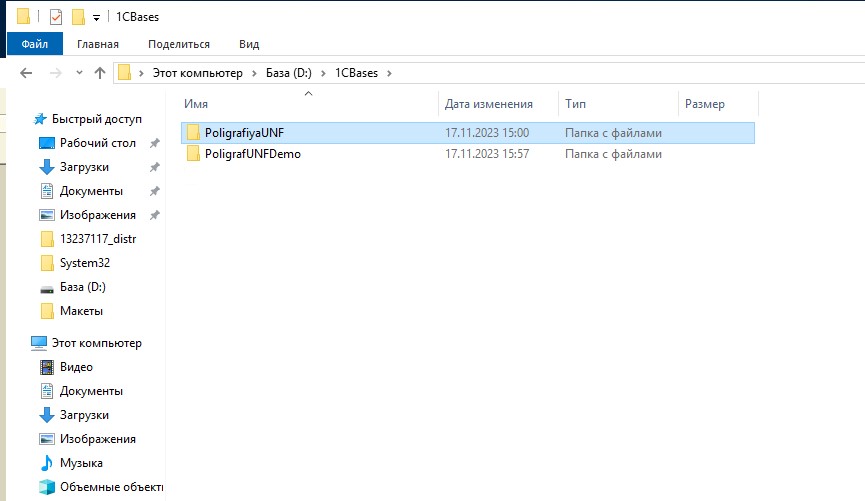This screenshot has width=865, height=501.
Task: Open the 13237117_distr folder in sidebar
Action: (x=98, y=239)
